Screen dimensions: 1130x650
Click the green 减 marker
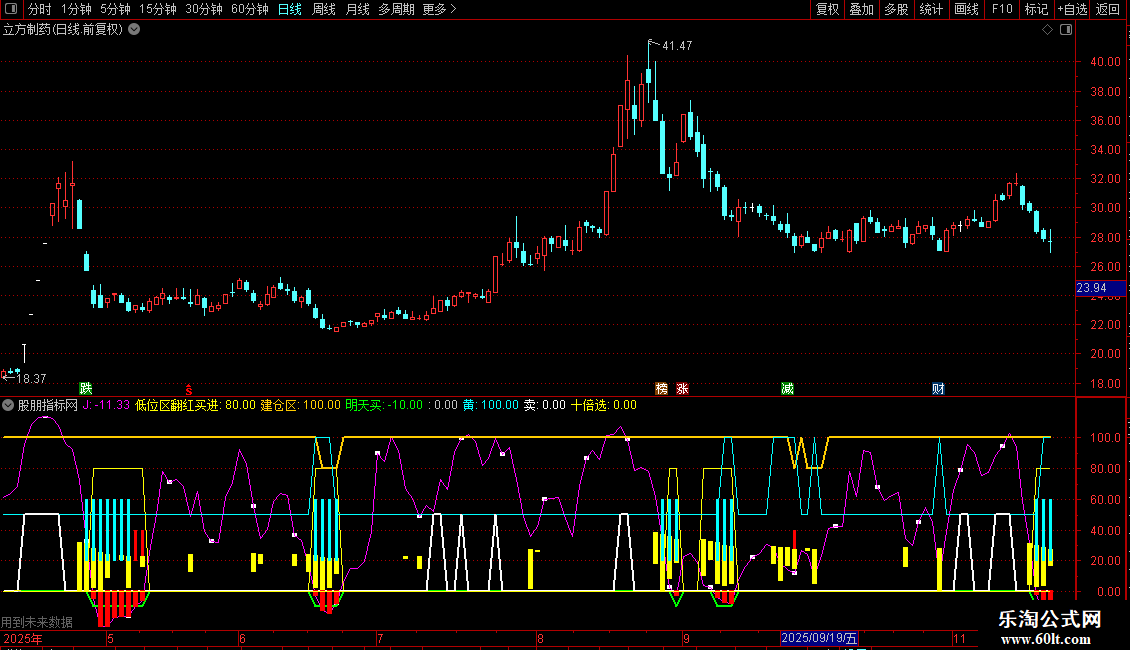(788, 388)
